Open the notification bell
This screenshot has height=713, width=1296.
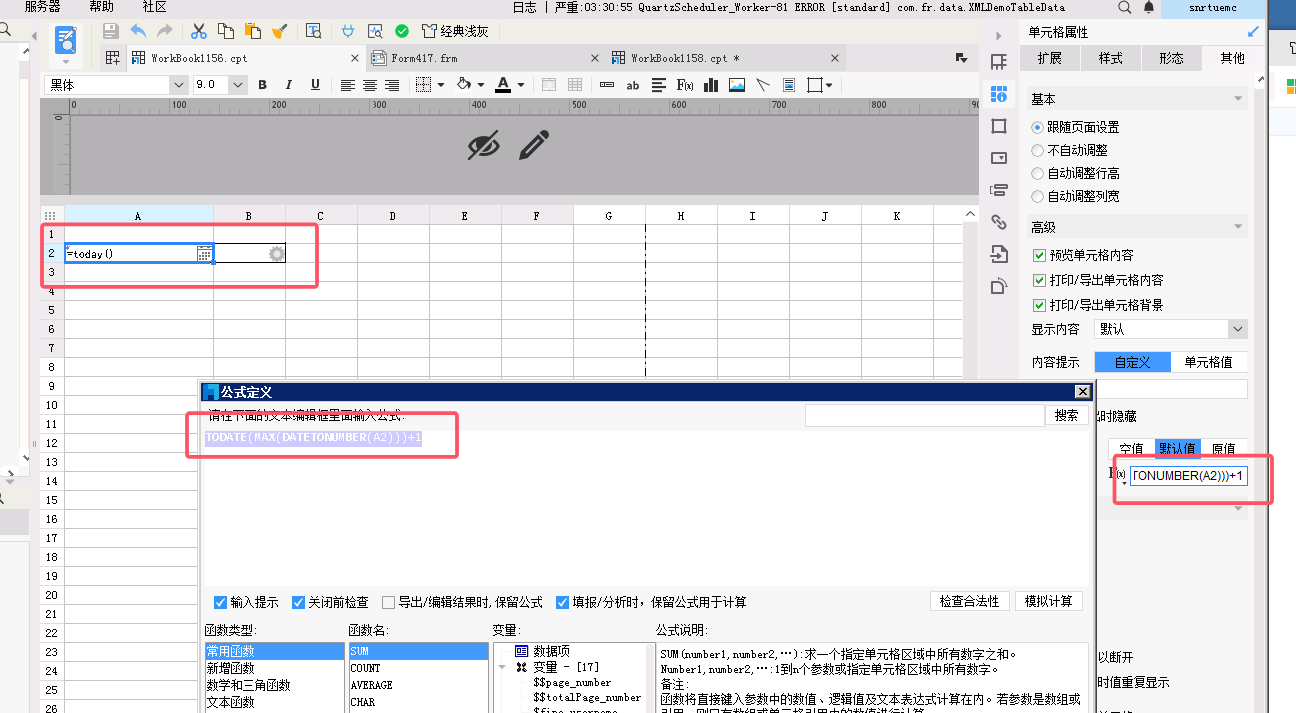(1149, 7)
